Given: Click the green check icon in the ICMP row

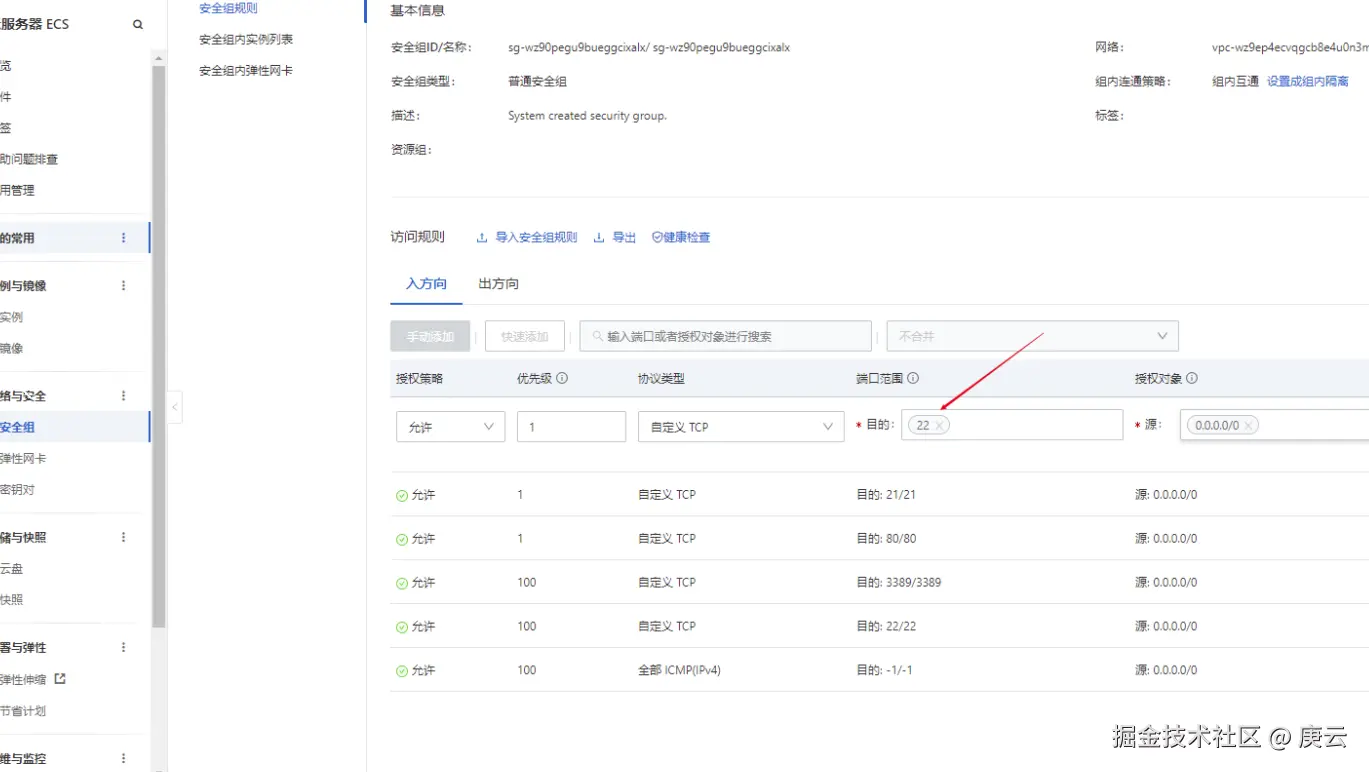Looking at the screenshot, I should (402, 671).
